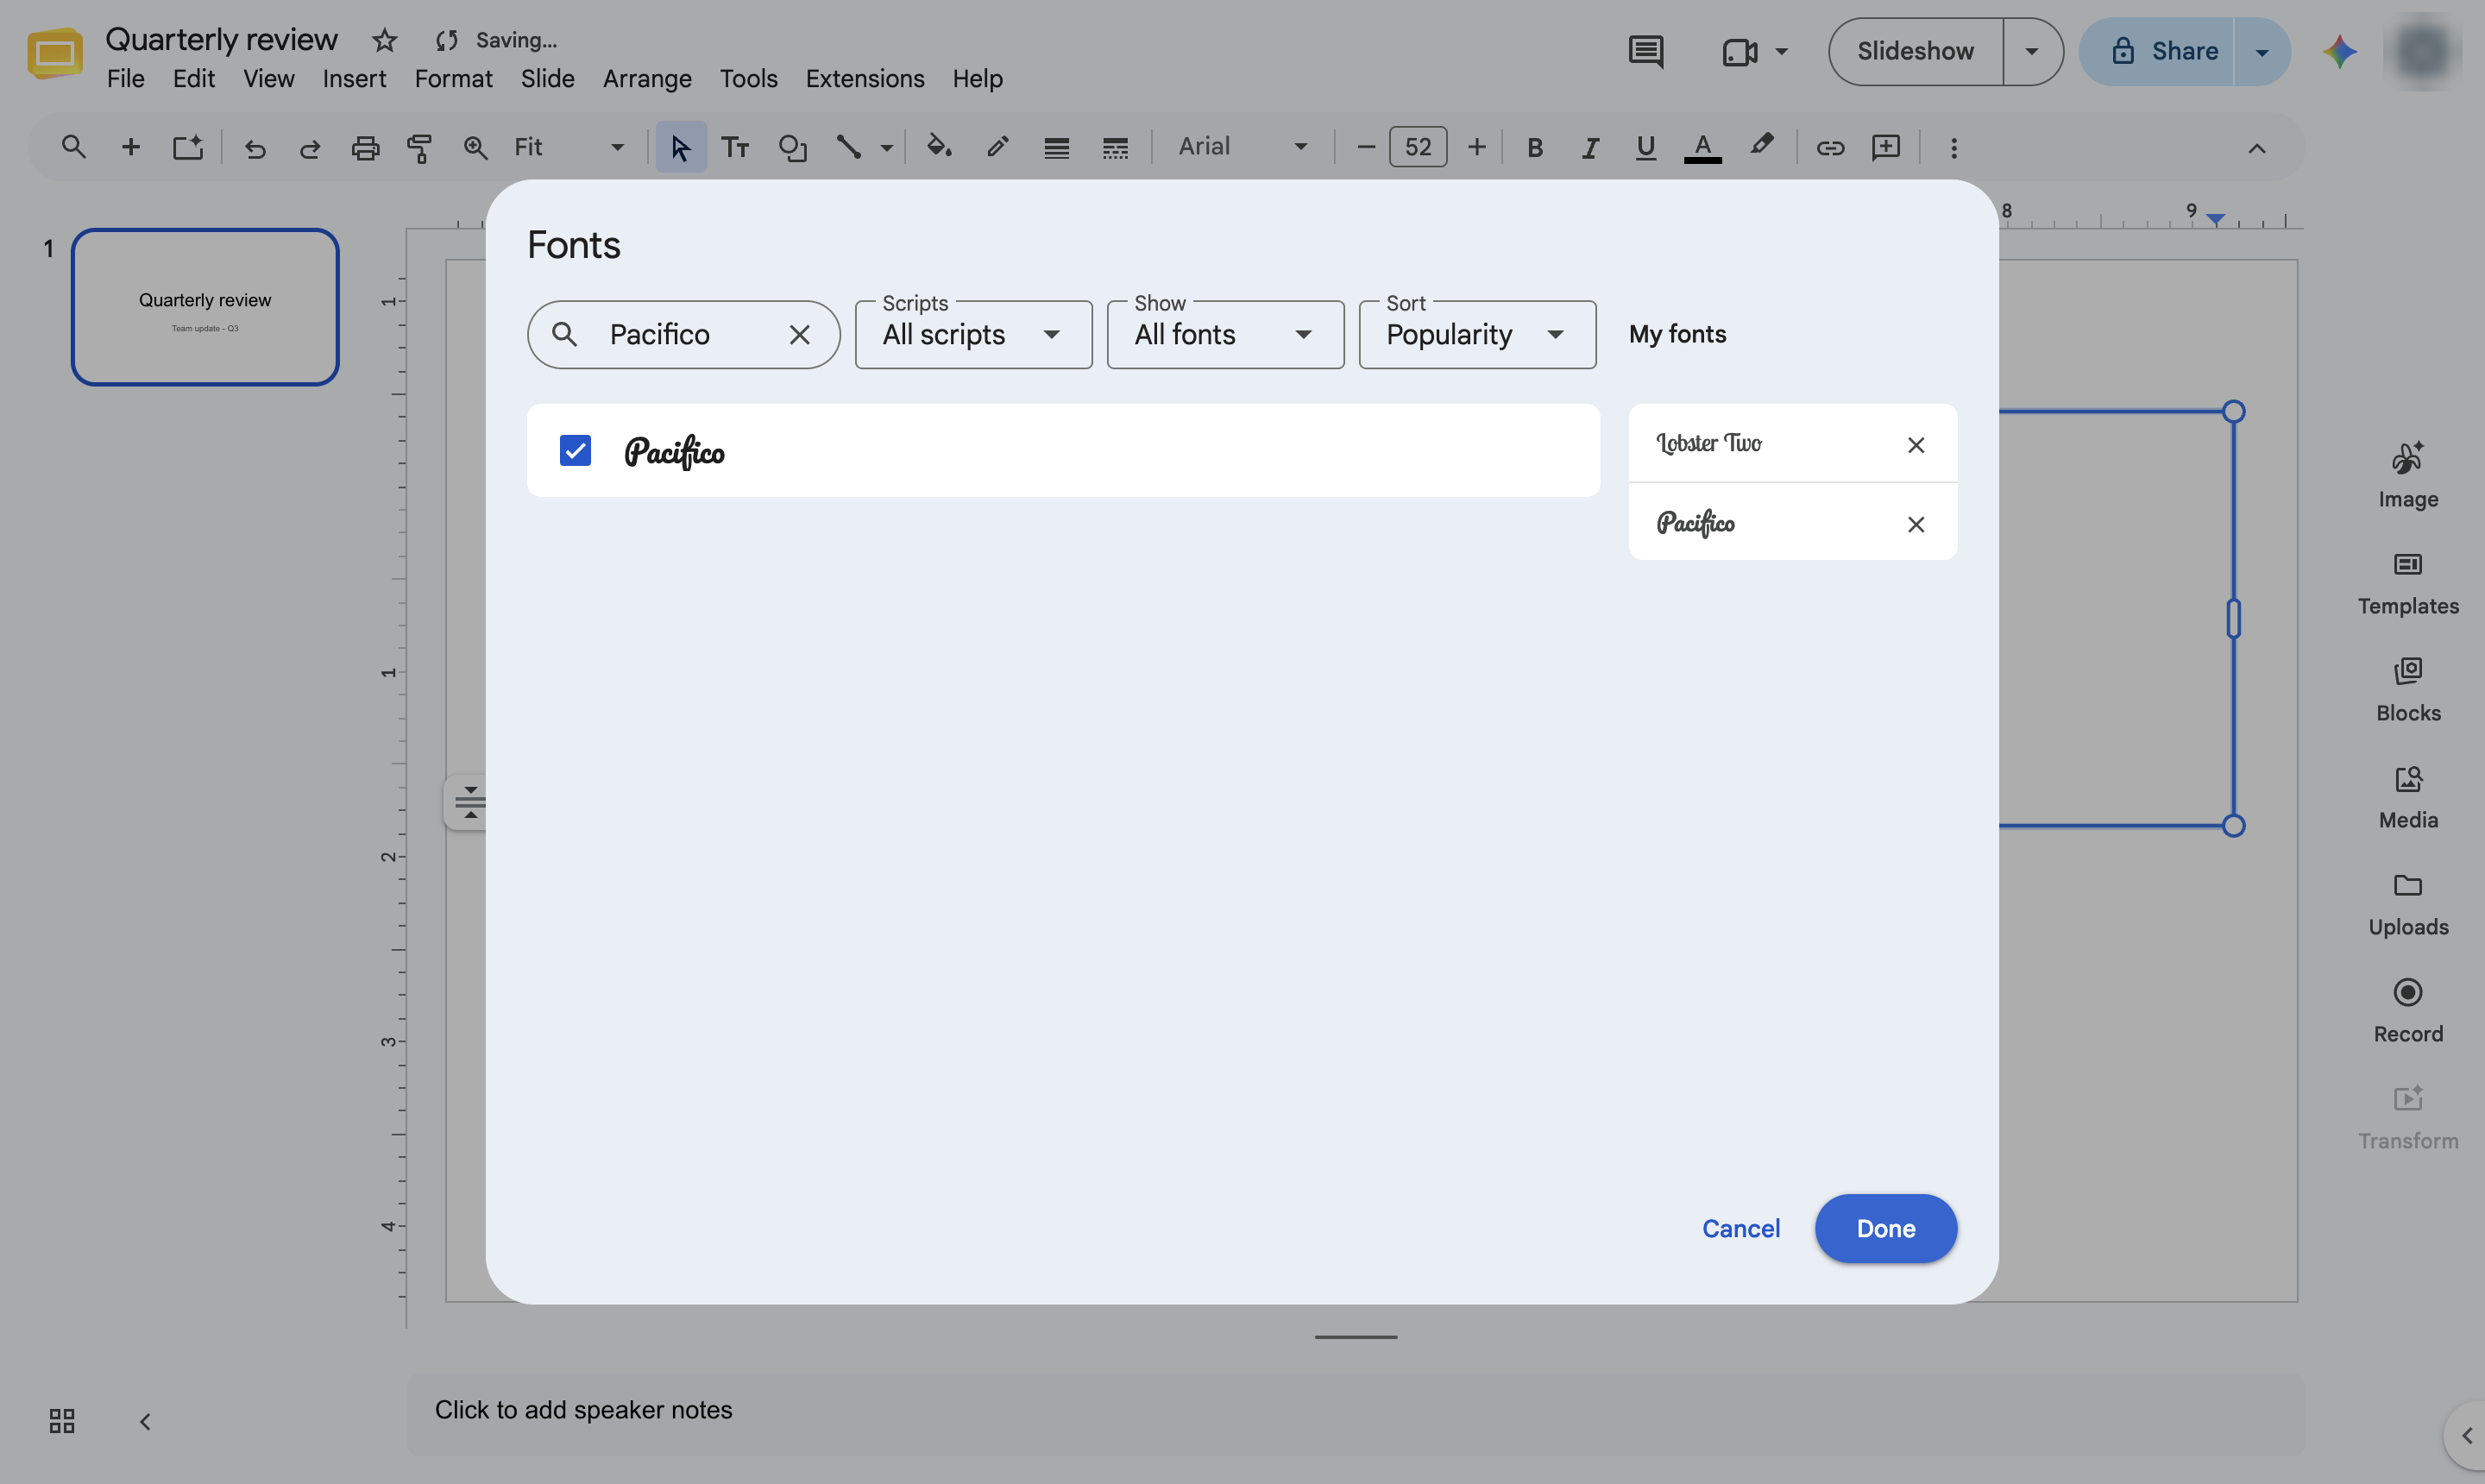
Task: Open the Slideshow options dropdown arrow
Action: pyautogui.click(x=2031, y=51)
